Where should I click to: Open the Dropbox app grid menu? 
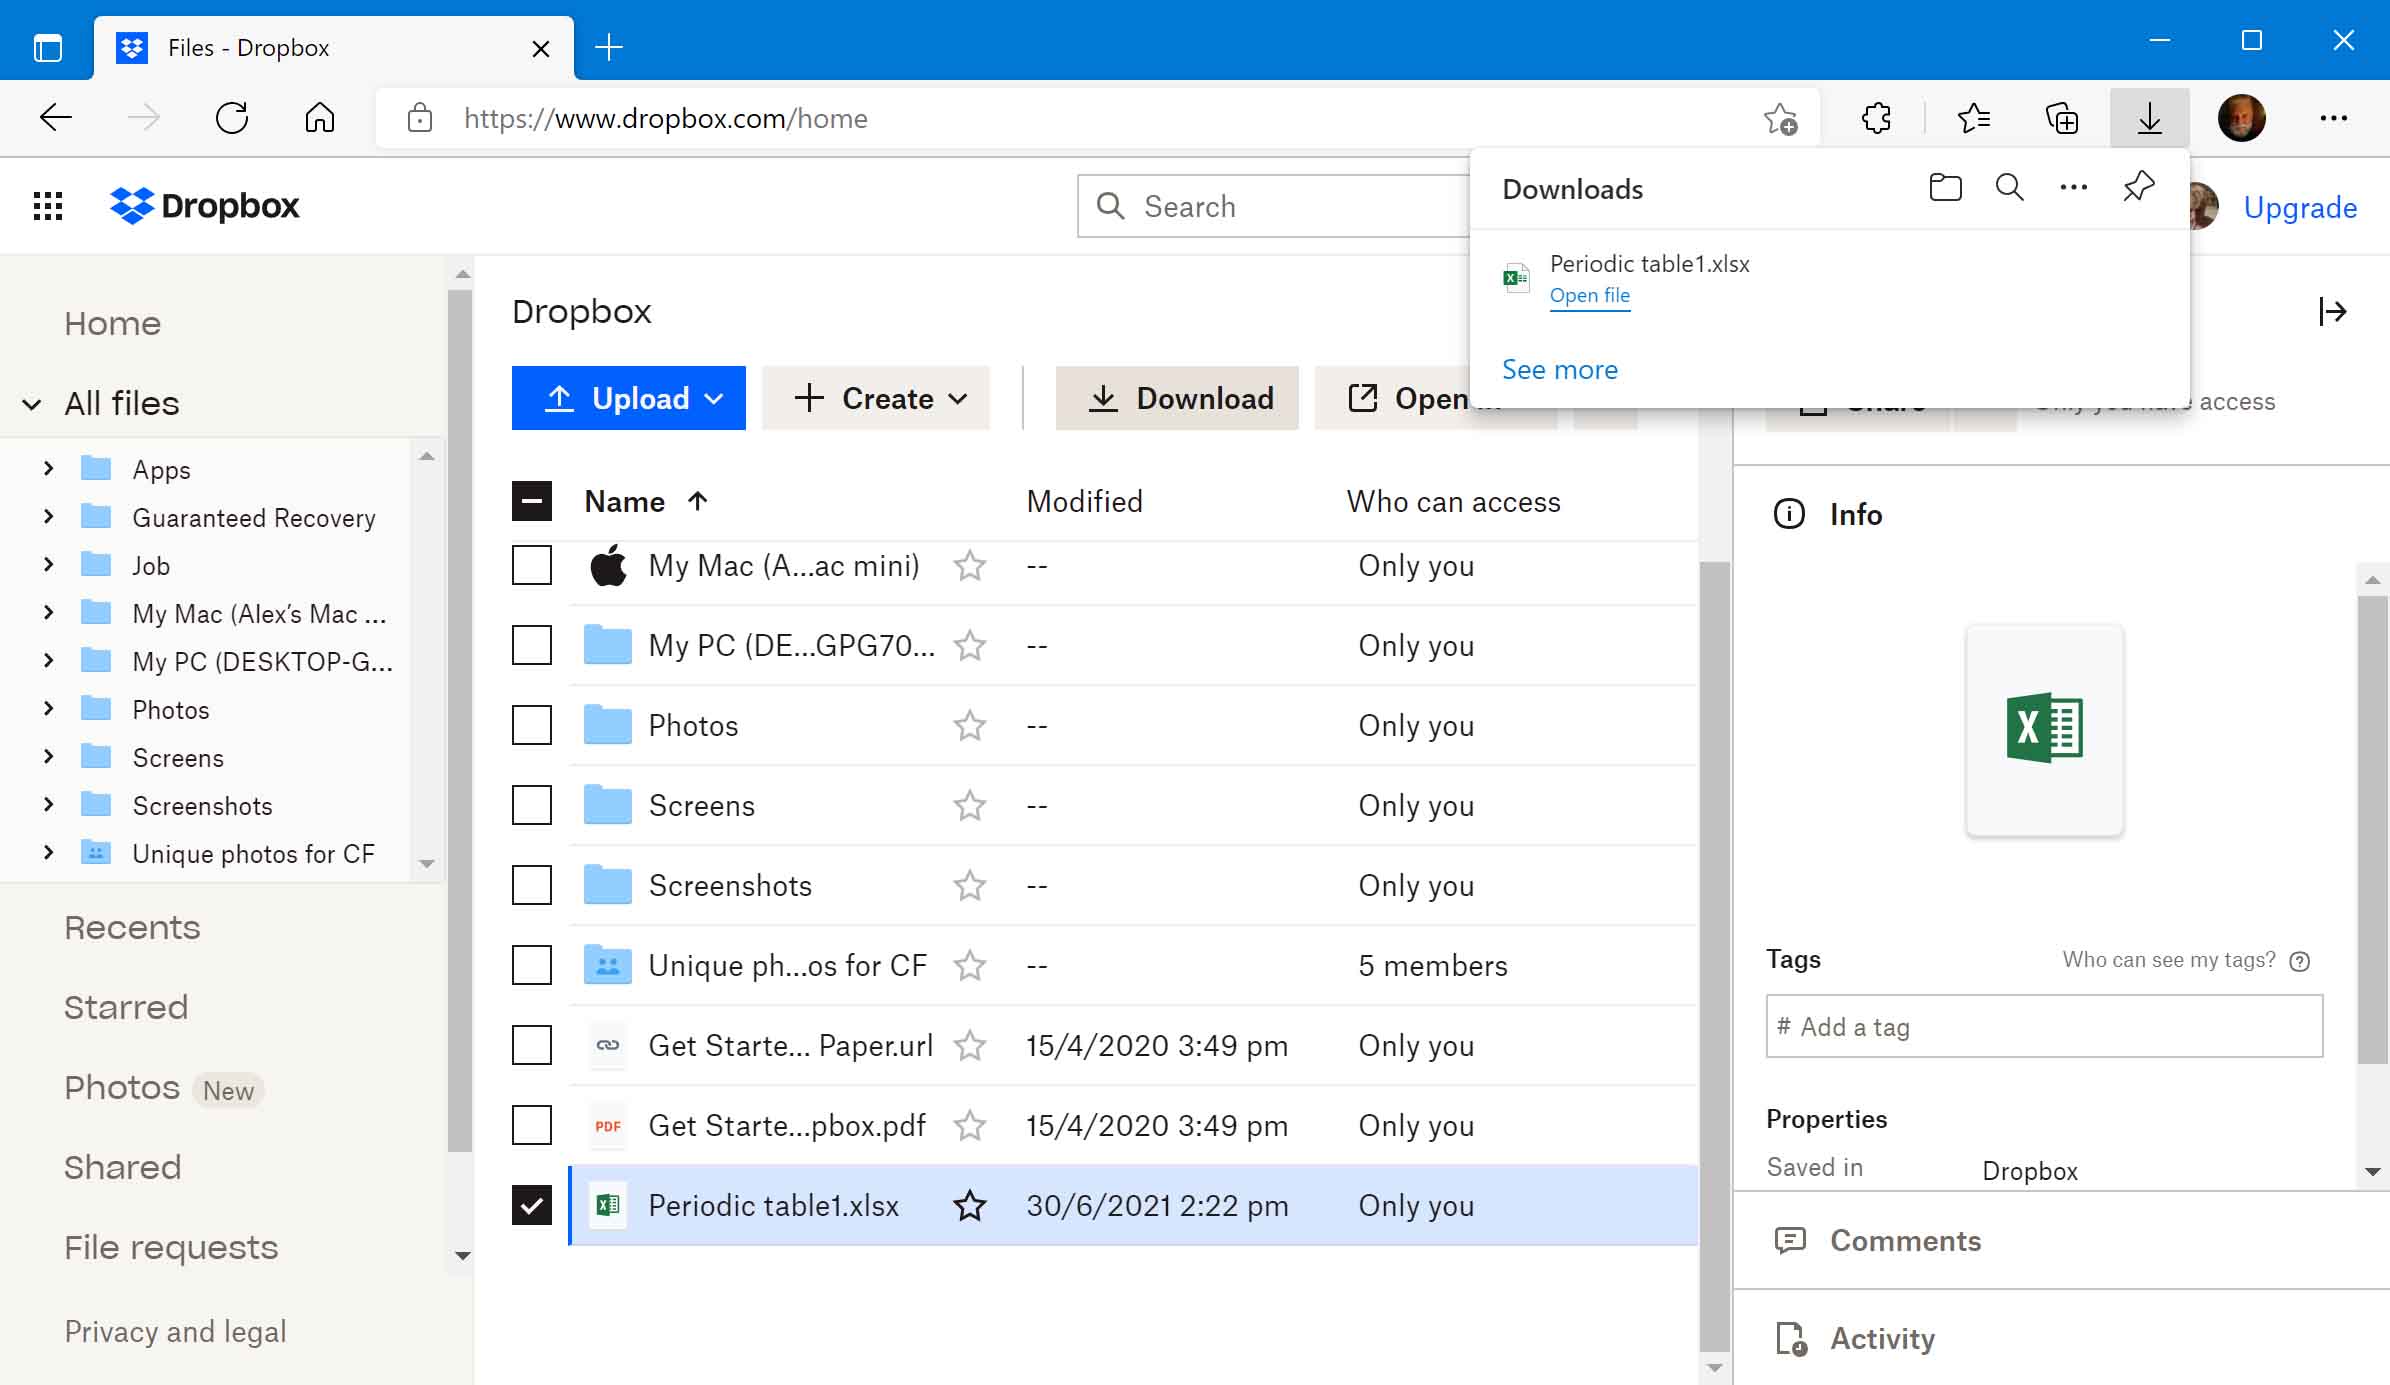click(48, 206)
